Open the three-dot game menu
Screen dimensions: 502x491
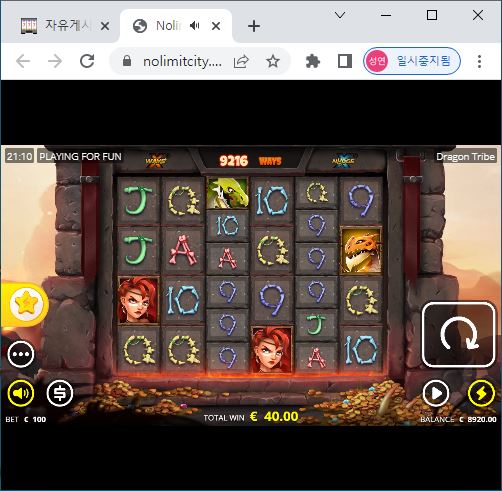(x=21, y=354)
